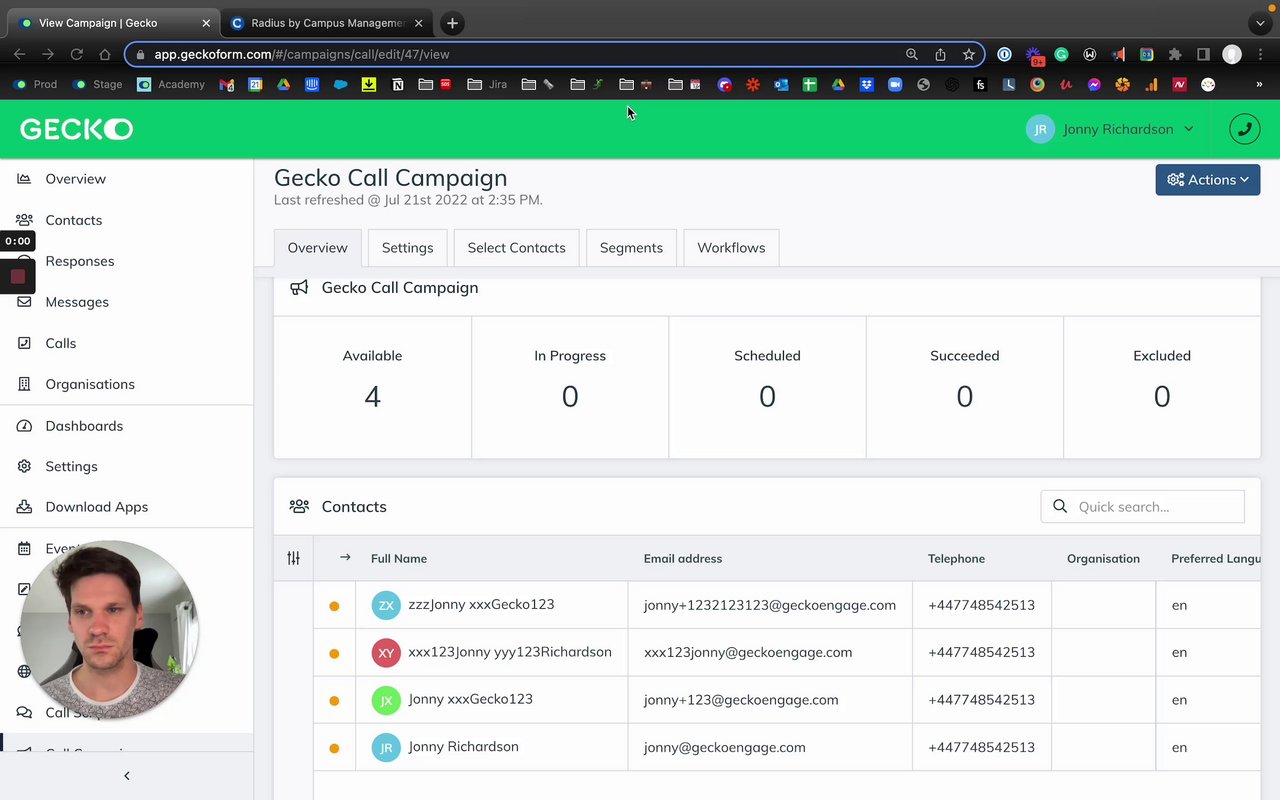Open the Overview sidebar item
The width and height of the screenshot is (1280, 800).
point(75,179)
